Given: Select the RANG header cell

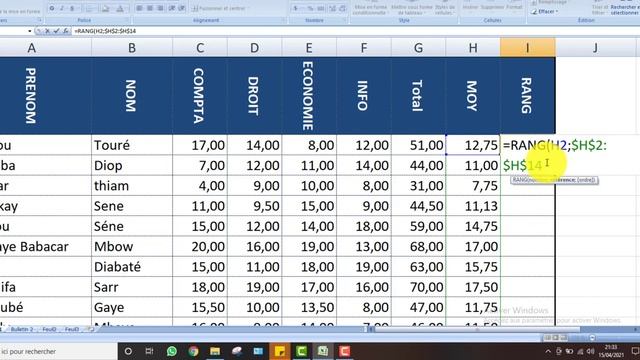Looking at the screenshot, I should (527, 96).
